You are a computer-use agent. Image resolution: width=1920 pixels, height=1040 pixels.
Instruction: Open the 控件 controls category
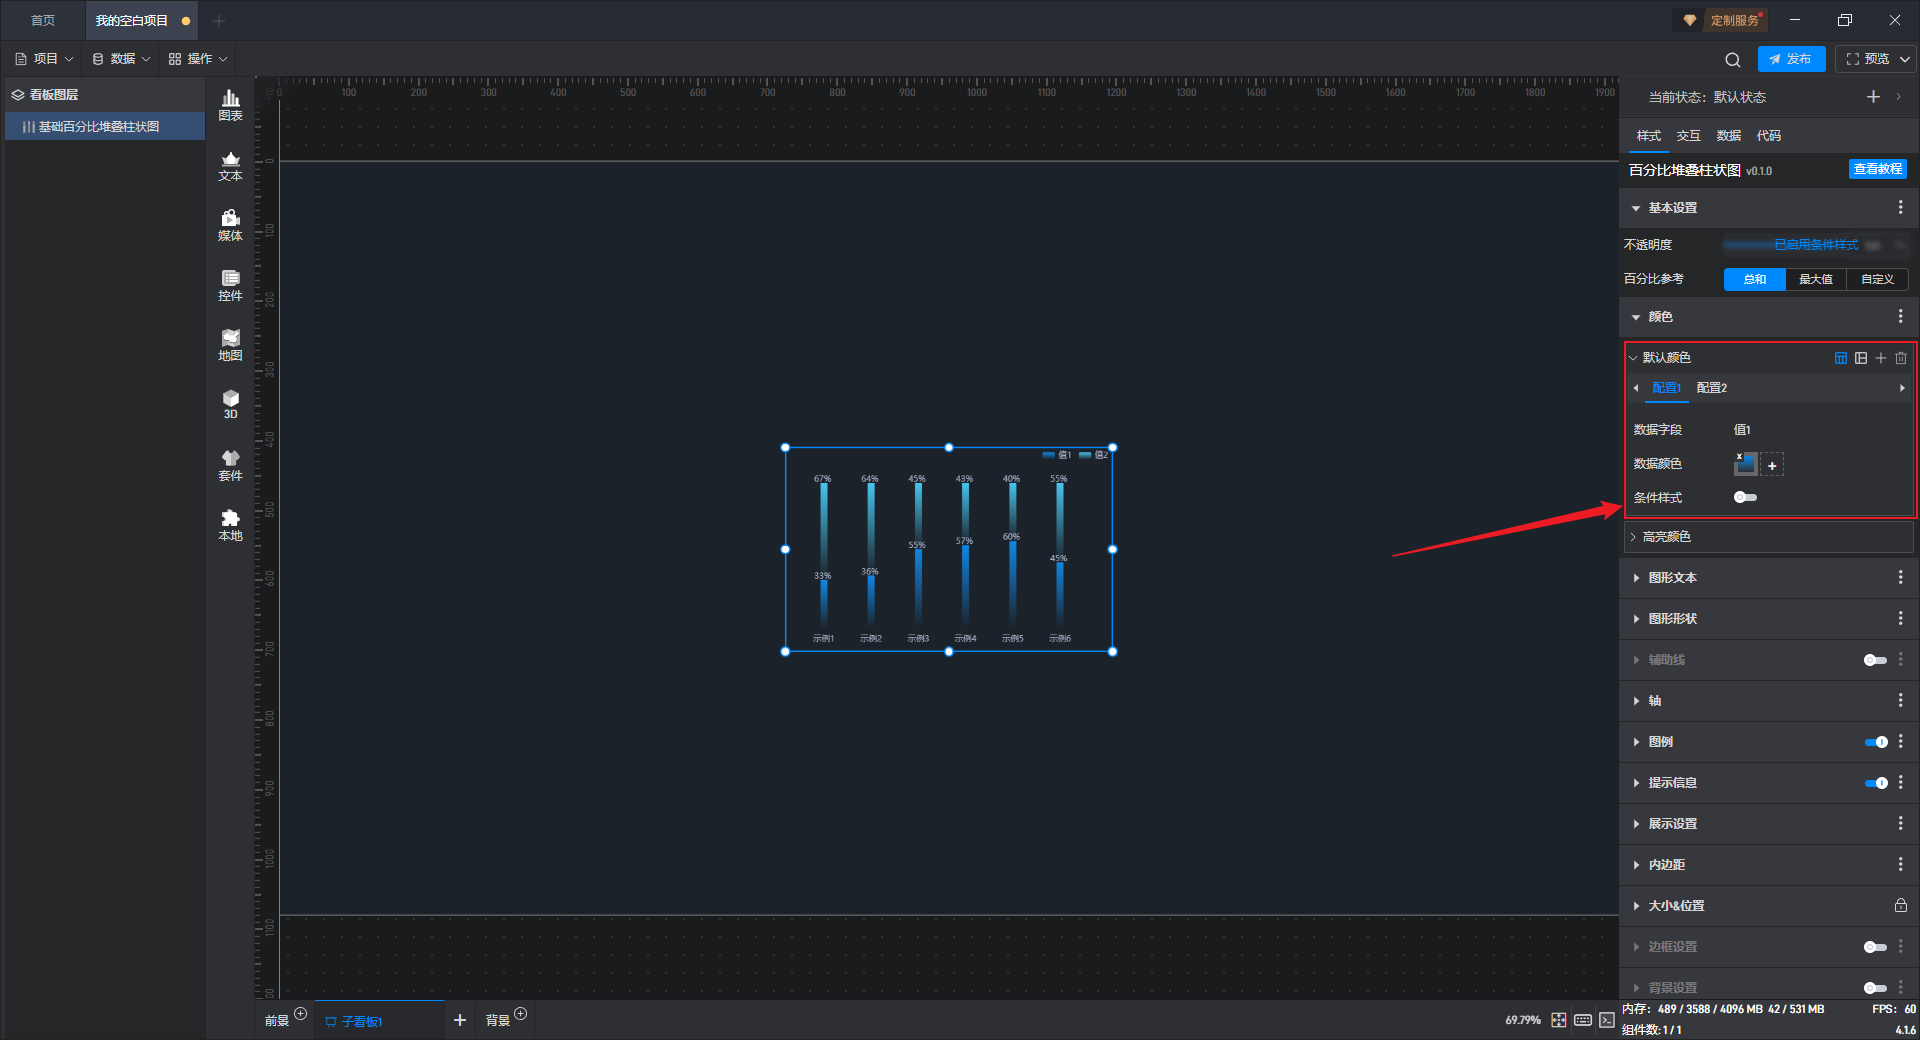click(230, 285)
